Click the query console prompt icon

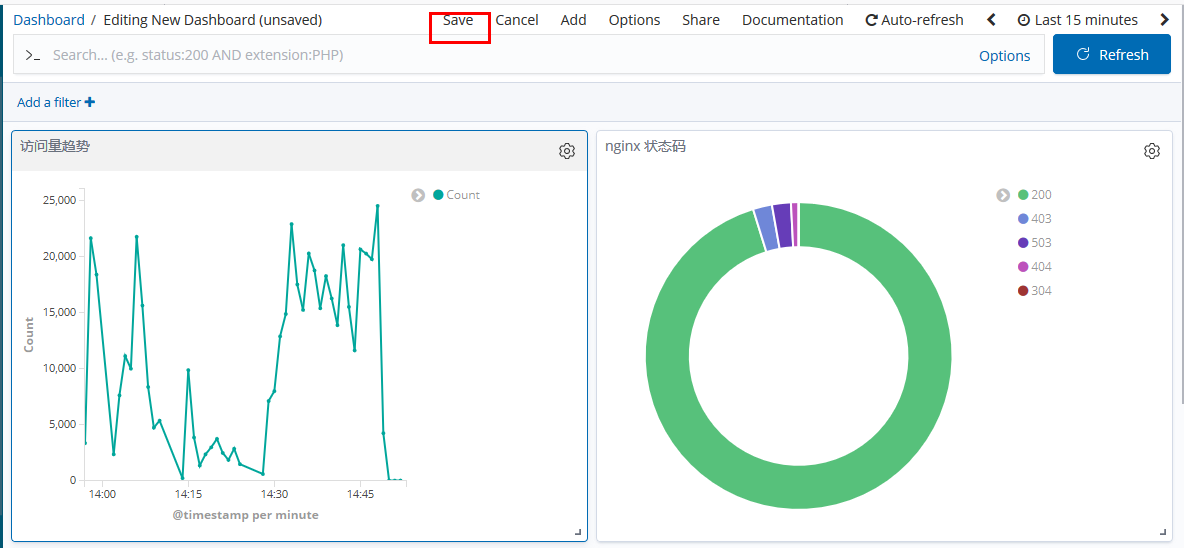[32, 55]
